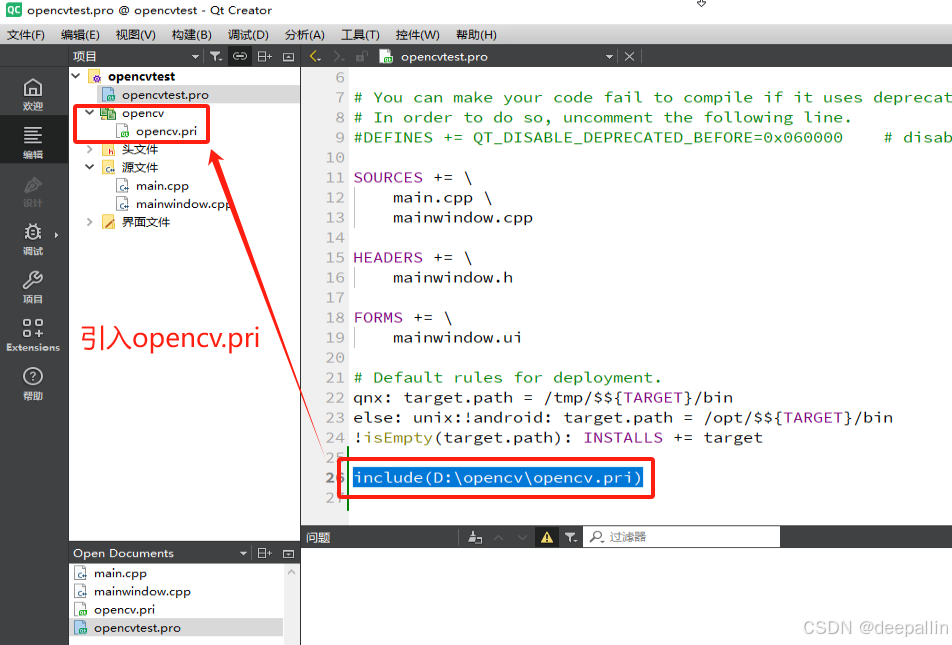Screen dimensions: 952x645
Task: Open the project view selector dropdown
Action: (x=195, y=56)
